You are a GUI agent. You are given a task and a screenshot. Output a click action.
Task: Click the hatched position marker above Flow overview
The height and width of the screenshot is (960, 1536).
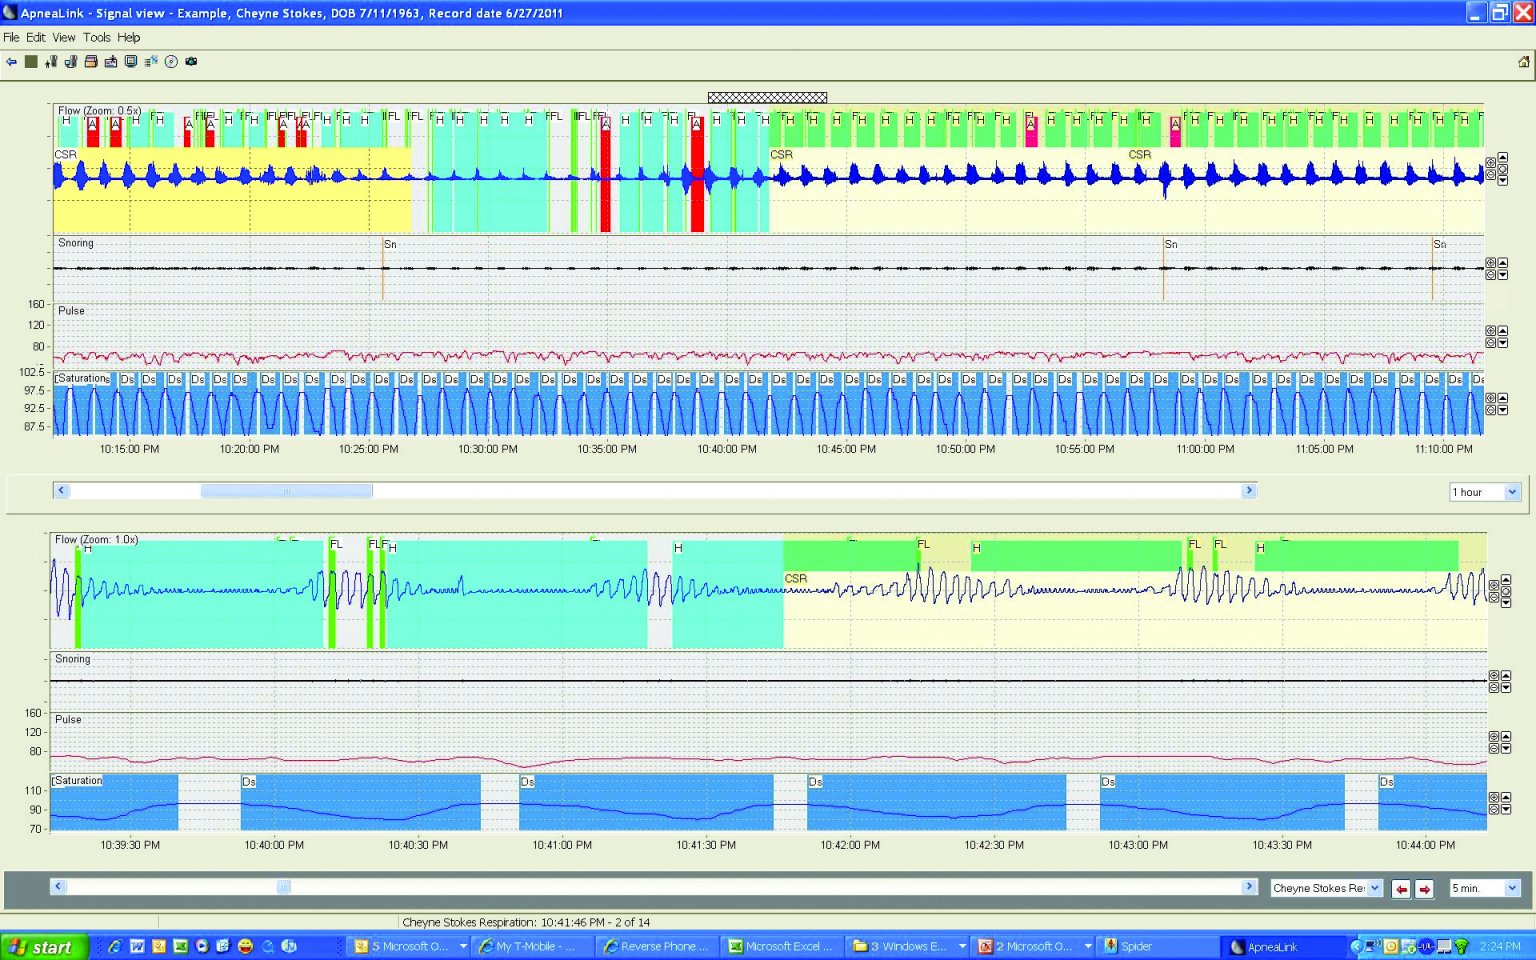(x=767, y=97)
